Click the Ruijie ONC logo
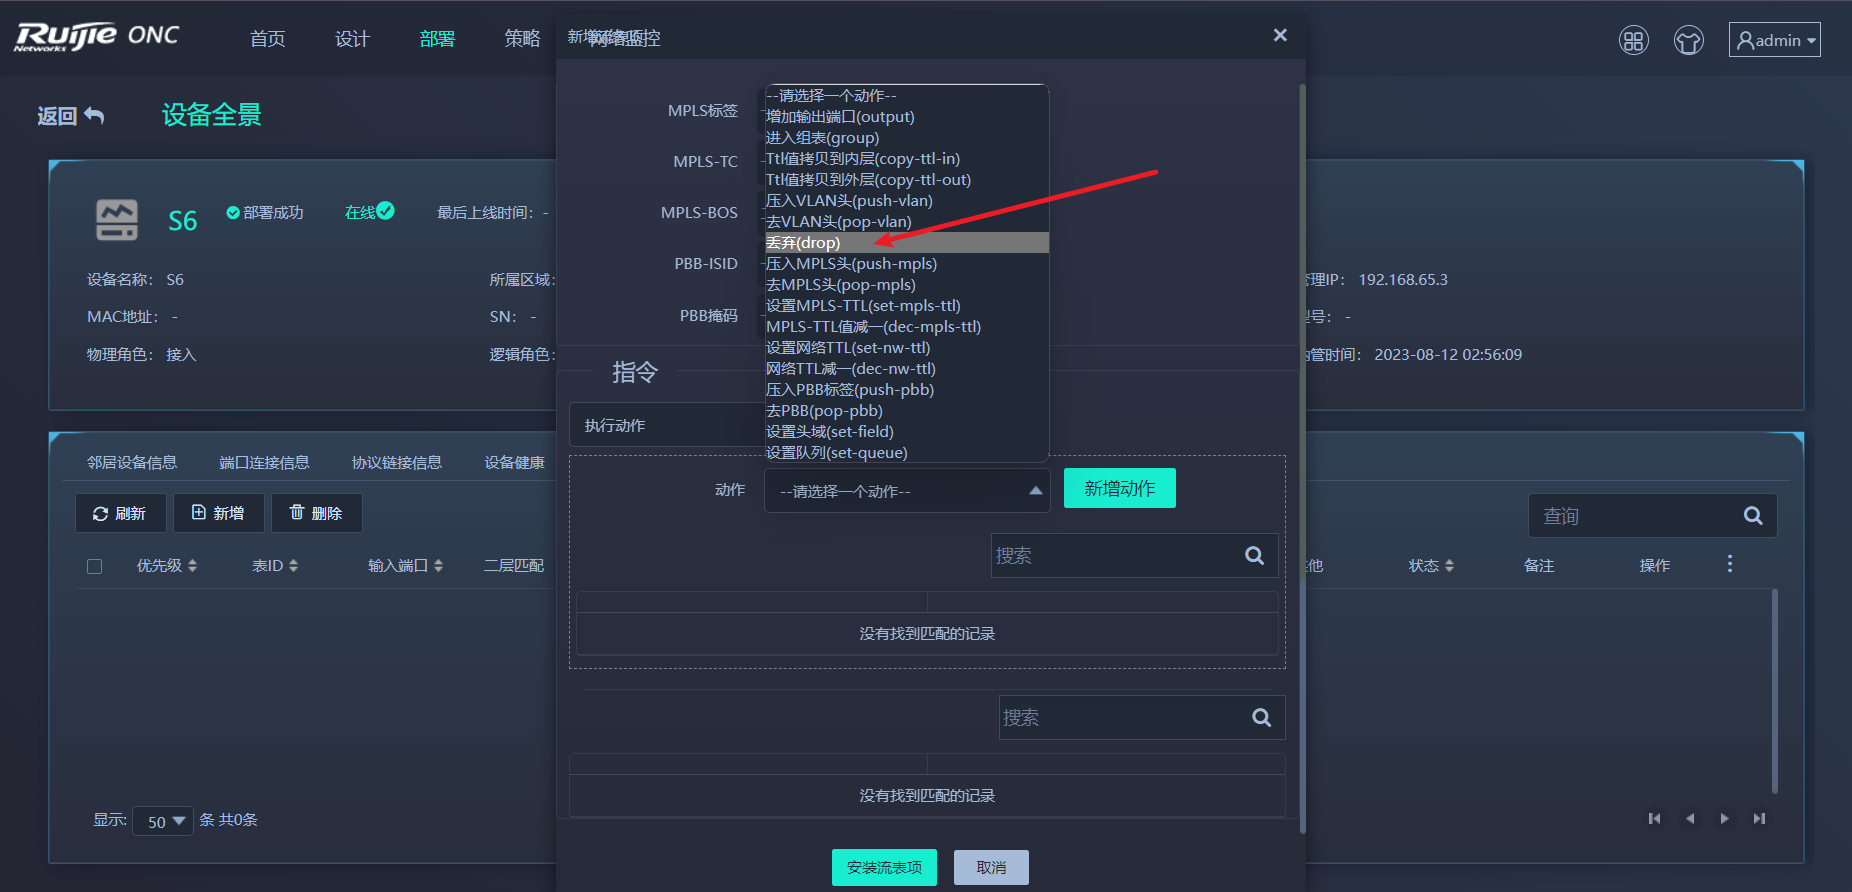 click(97, 37)
